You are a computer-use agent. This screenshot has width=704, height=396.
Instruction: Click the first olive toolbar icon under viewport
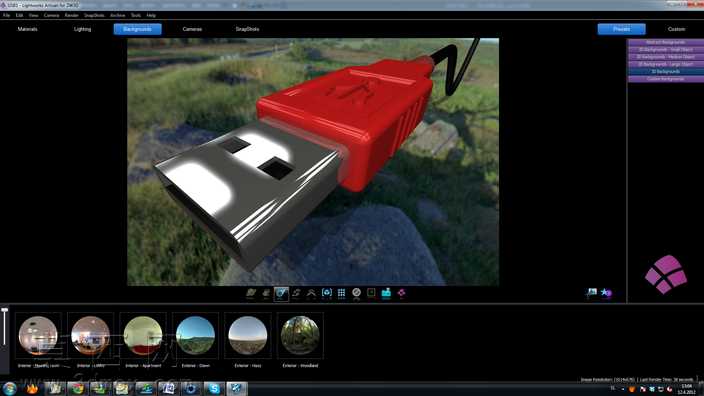pyautogui.click(x=251, y=293)
